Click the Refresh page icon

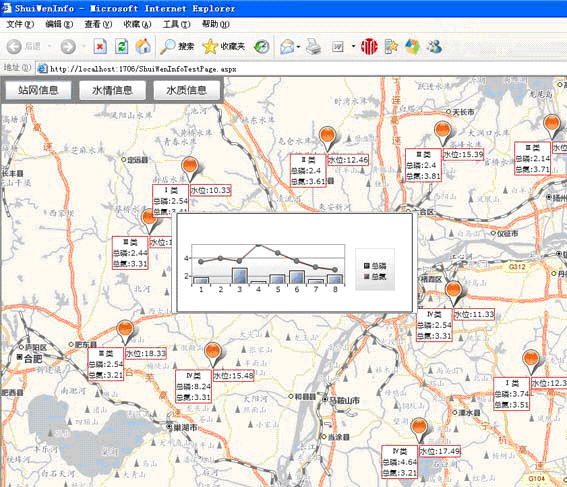(x=122, y=46)
